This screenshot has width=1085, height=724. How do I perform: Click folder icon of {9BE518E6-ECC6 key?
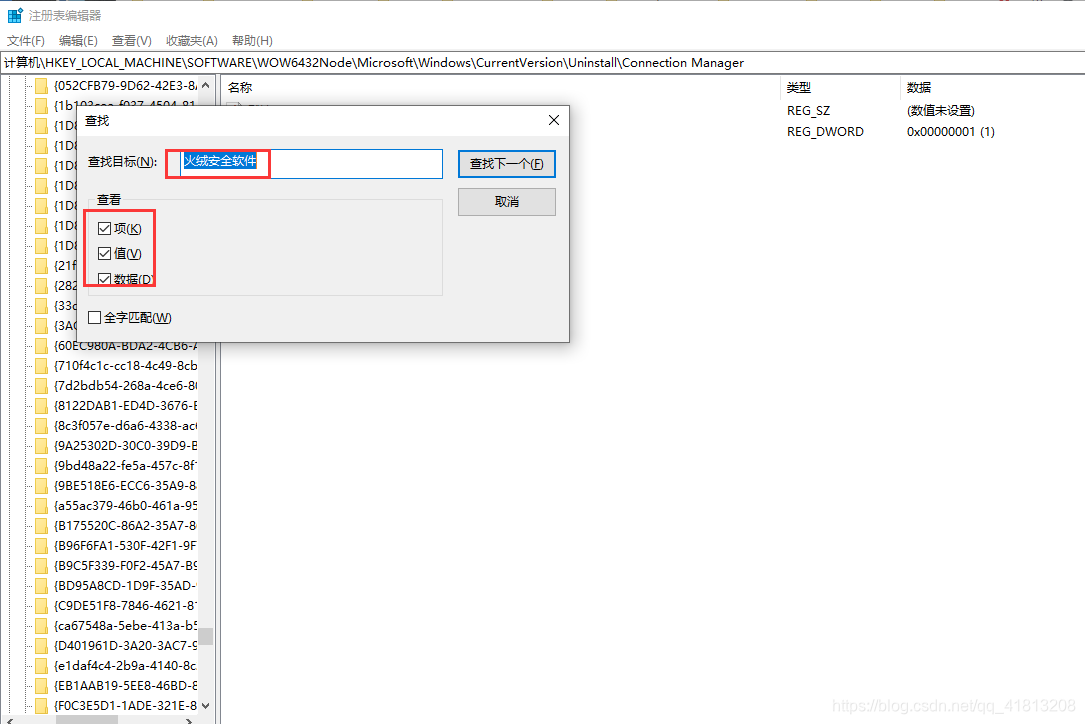[x=42, y=487]
